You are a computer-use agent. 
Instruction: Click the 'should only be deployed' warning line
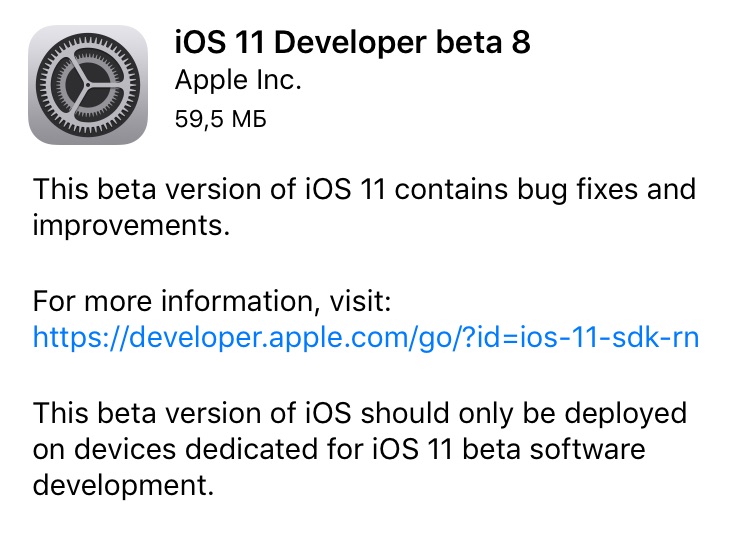[524, 413]
